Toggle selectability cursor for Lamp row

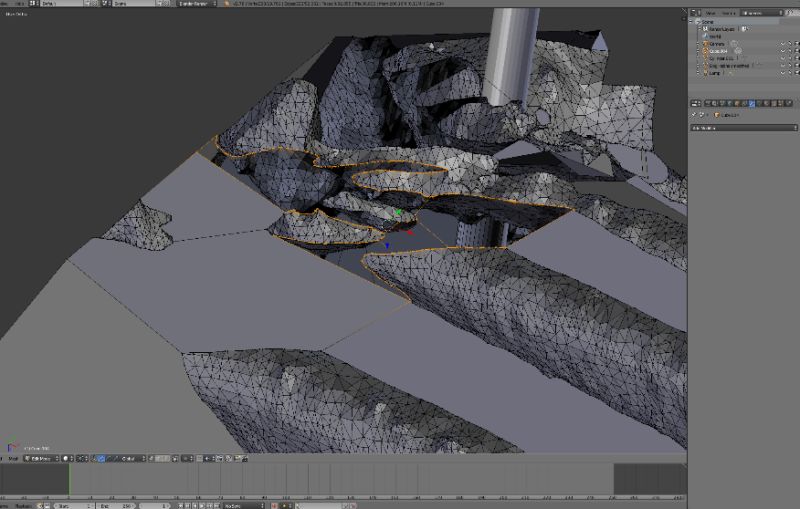pos(790,73)
